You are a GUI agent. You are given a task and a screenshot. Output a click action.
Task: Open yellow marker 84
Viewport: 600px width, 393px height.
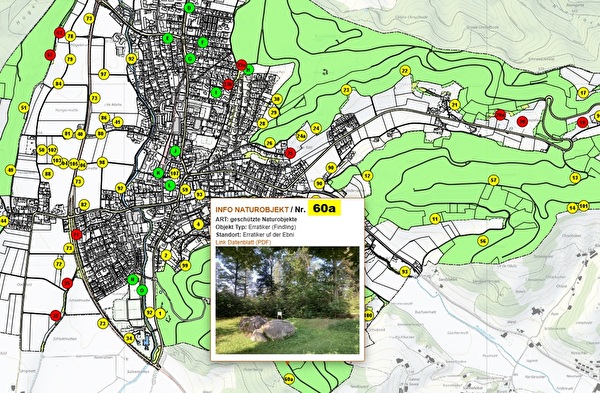58,83
